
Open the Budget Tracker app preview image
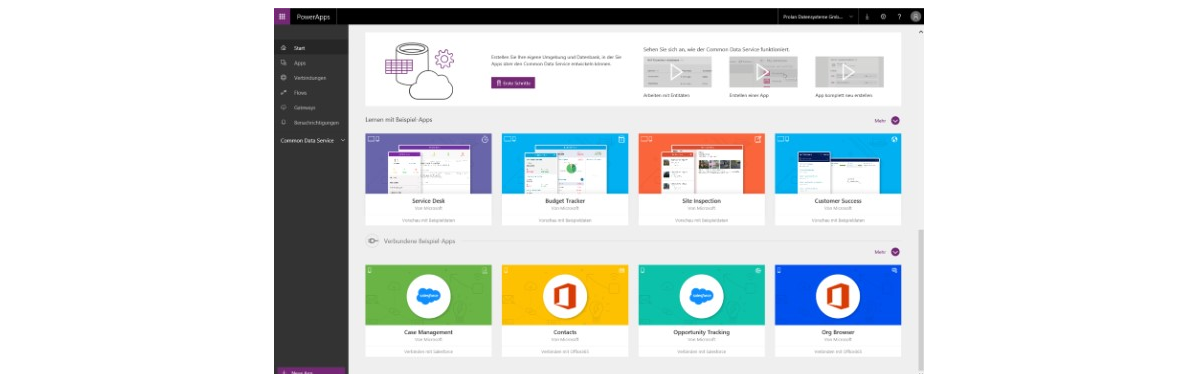564,164
